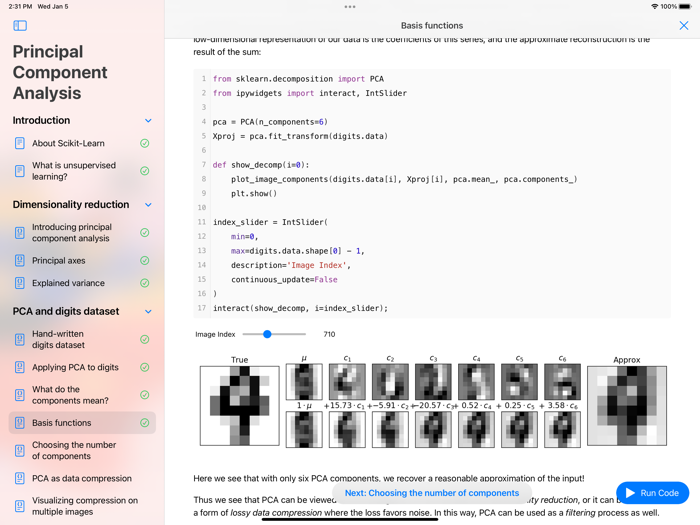This screenshot has width=700, height=525.
Task: Click the Principal axes lesson icon
Action: [20, 260]
